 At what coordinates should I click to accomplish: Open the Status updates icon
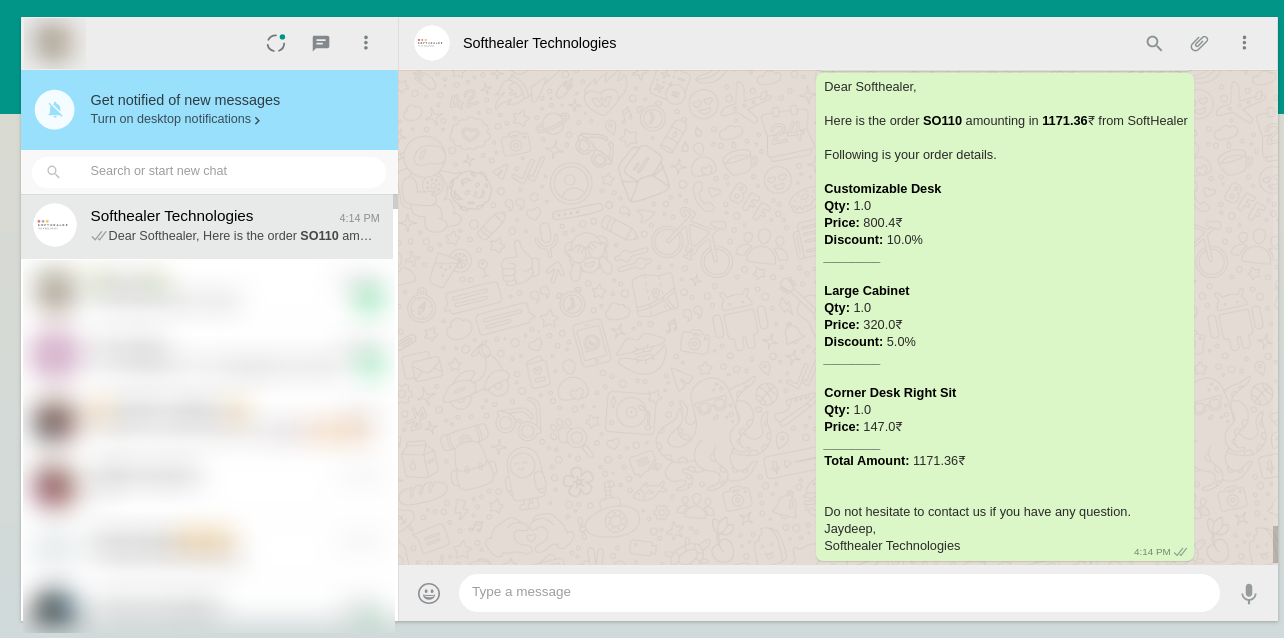coord(276,43)
